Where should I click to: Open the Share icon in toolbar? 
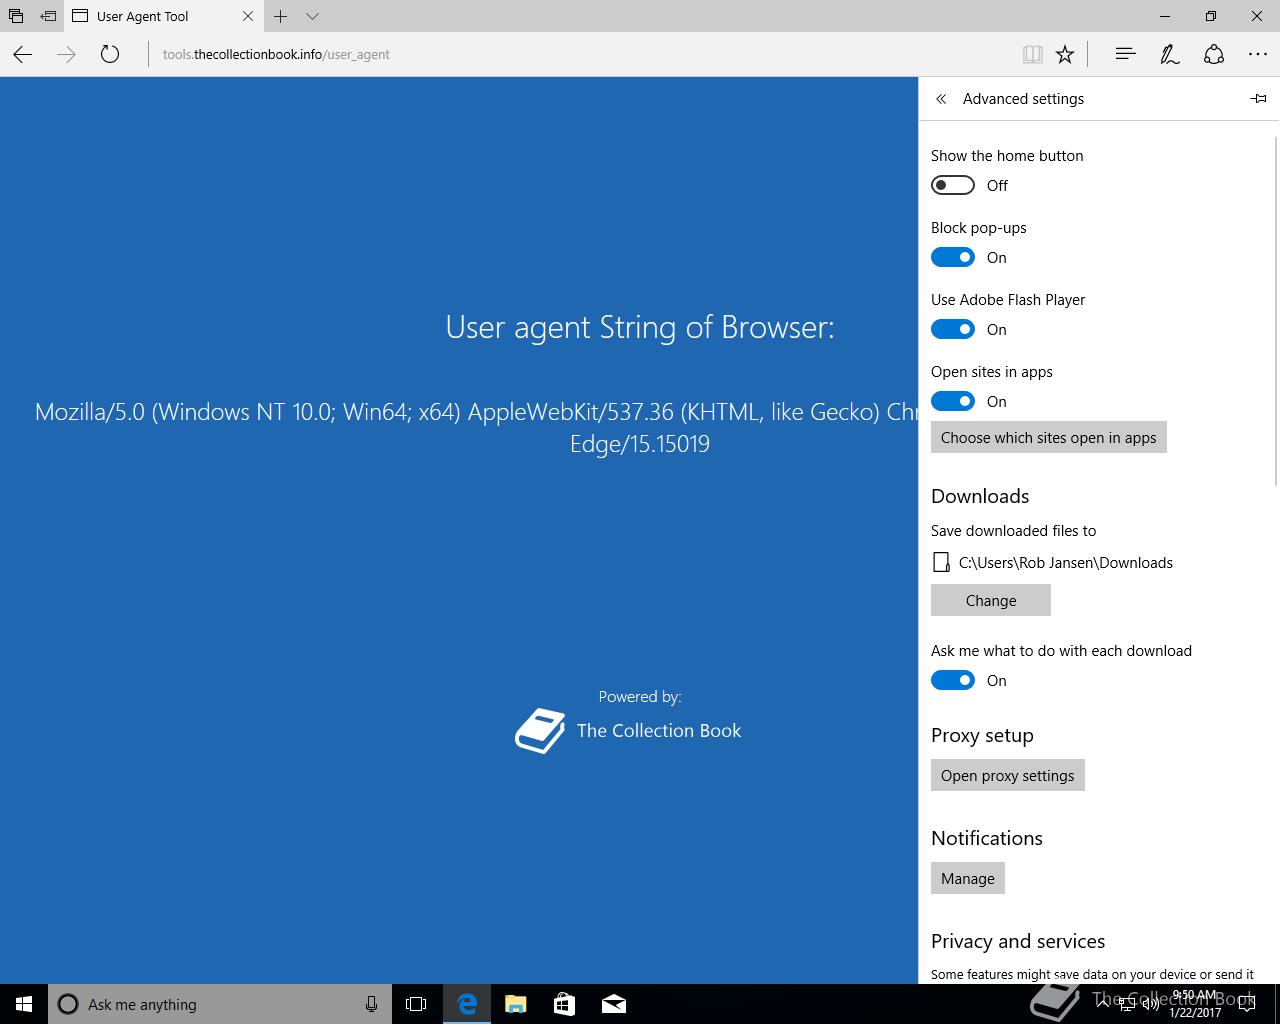pyautogui.click(x=1214, y=54)
